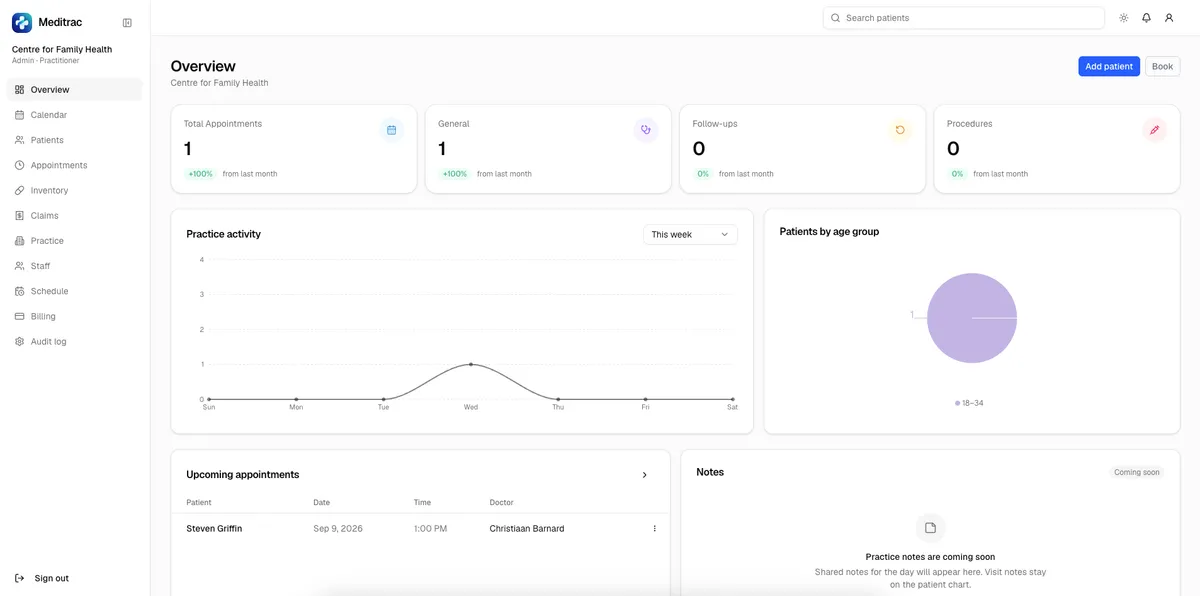Click doctor name Christiaan Barnard
The image size is (1200, 596).
pyautogui.click(x=527, y=528)
